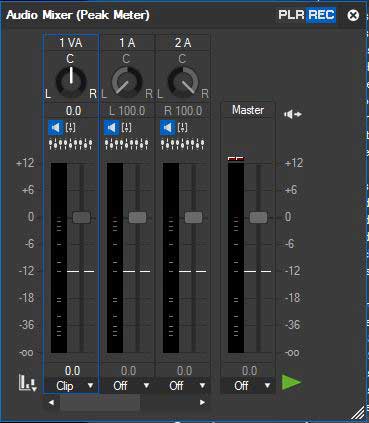Screen dimensions: 369x423
Task: Click the 1 A volume fader handle
Action: (x=138, y=217)
